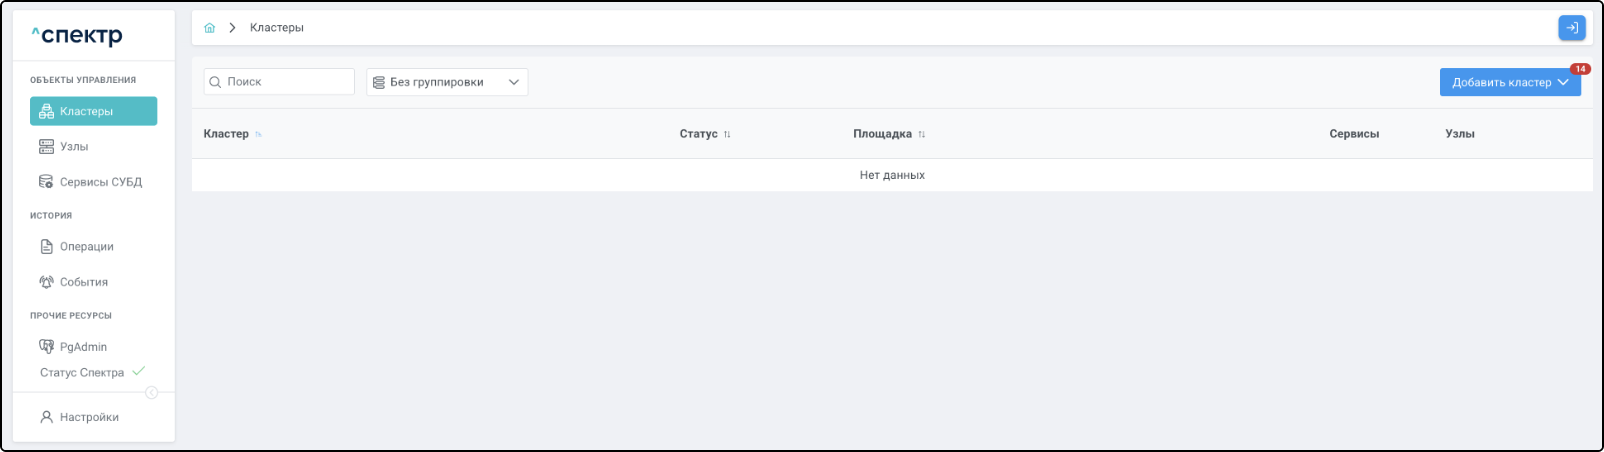The width and height of the screenshot is (1604, 452).
Task: Open the Операции history page
Action: 87,247
